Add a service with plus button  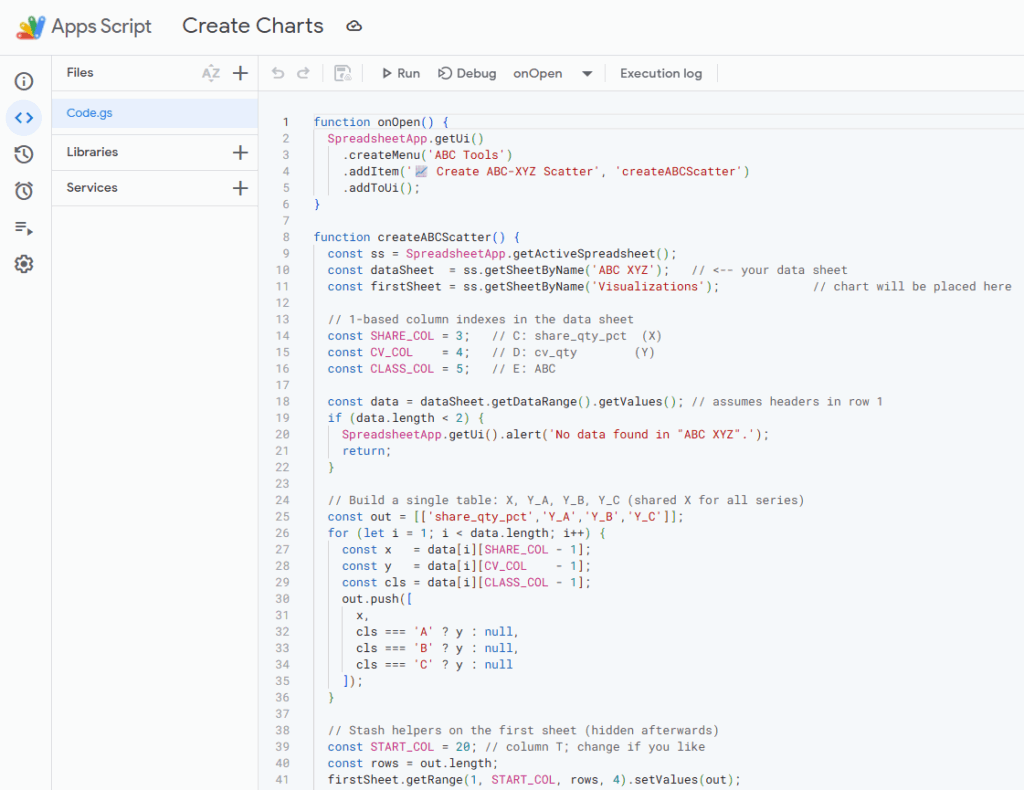[240, 188]
